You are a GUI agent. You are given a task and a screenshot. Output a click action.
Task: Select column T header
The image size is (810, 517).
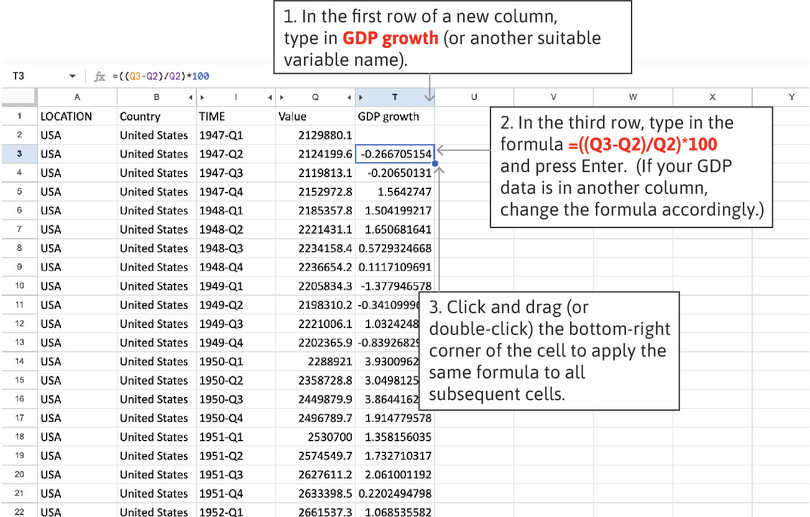(395, 97)
